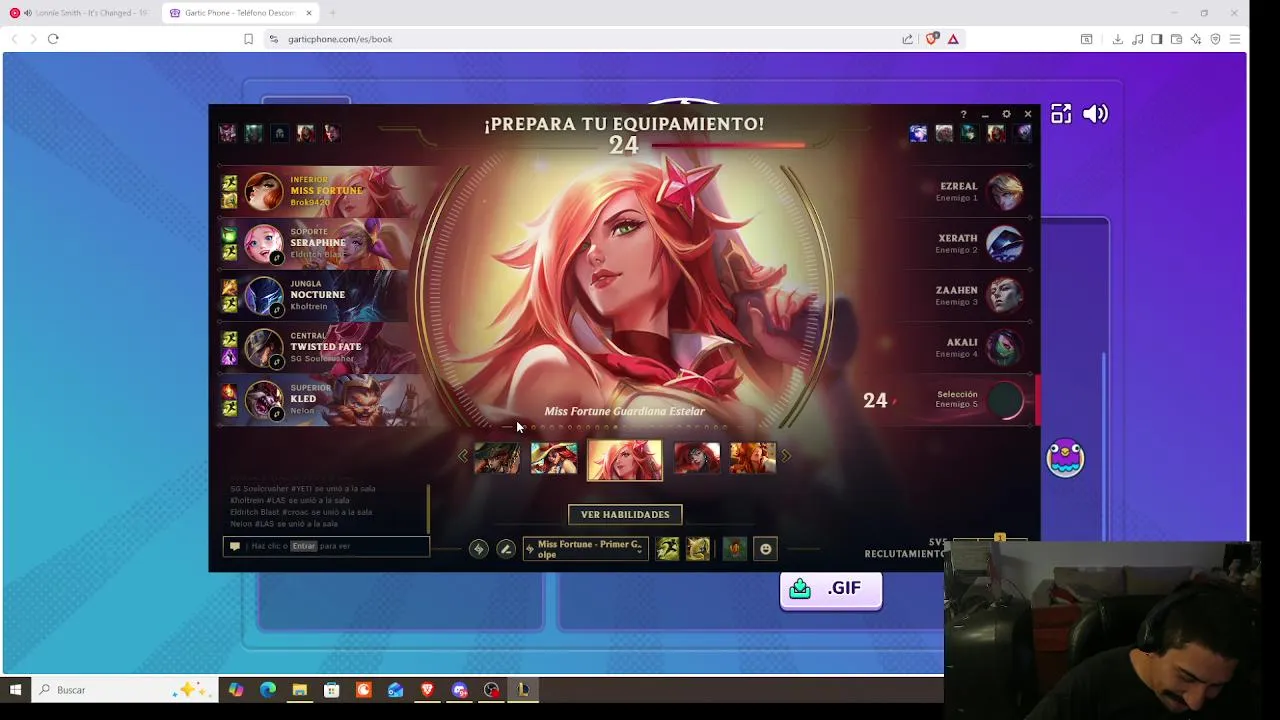Open the rune page dropdown 'Miss Fortune - Primer Golpe'
This screenshot has height=720, width=1280.
click(586, 549)
